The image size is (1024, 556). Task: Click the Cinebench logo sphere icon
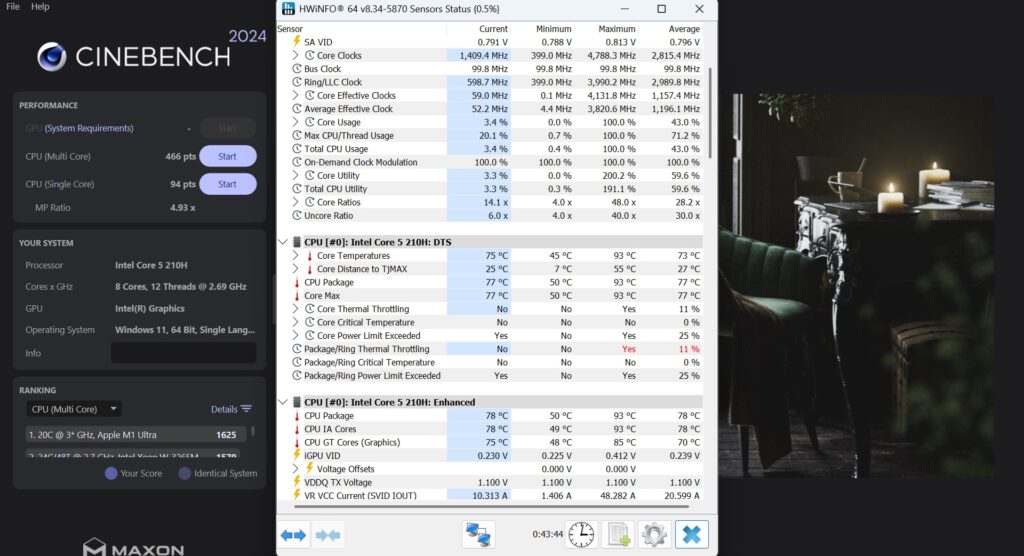tap(52, 57)
